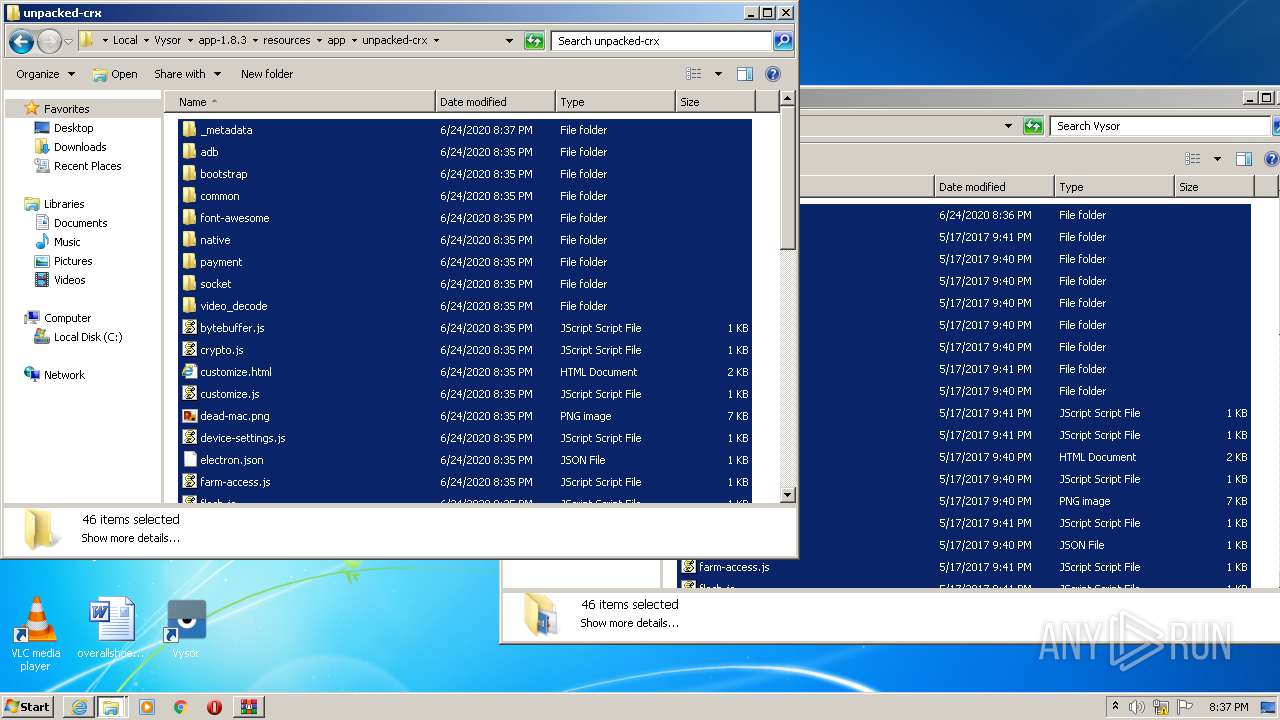Open Network in navigation pane
This screenshot has width=1280, height=720.
64,375
